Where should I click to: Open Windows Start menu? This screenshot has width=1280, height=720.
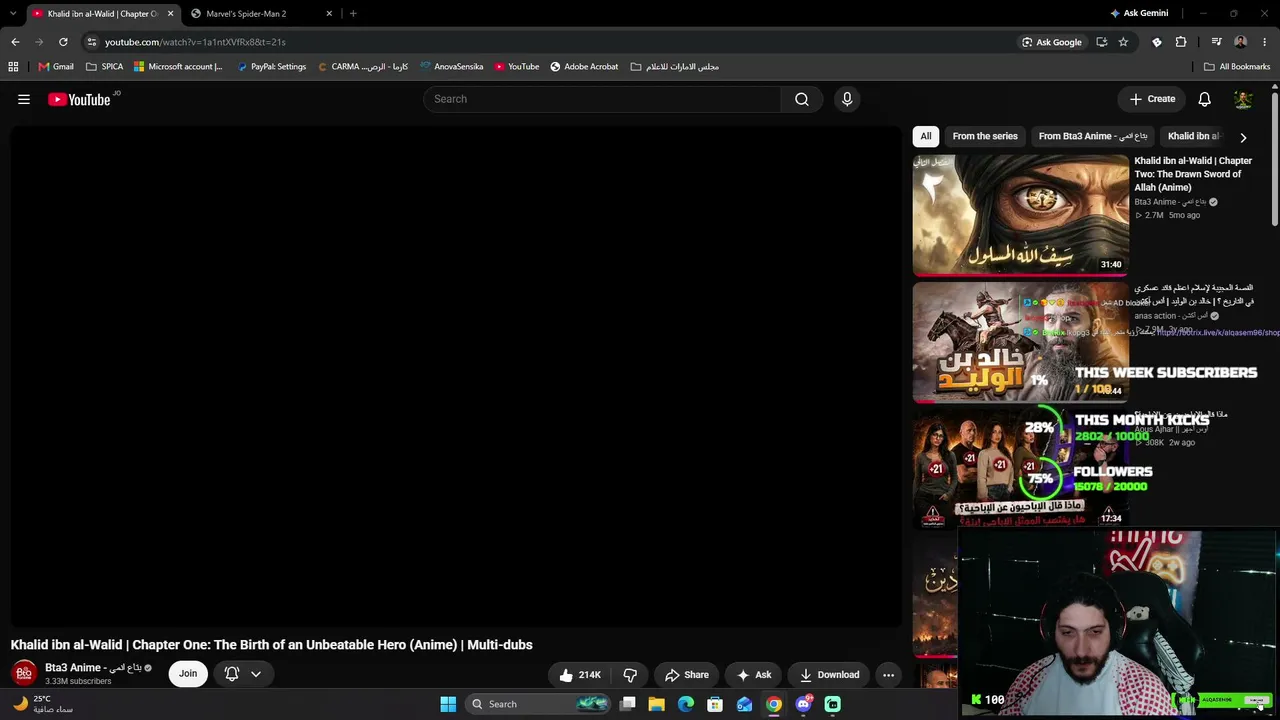point(448,704)
